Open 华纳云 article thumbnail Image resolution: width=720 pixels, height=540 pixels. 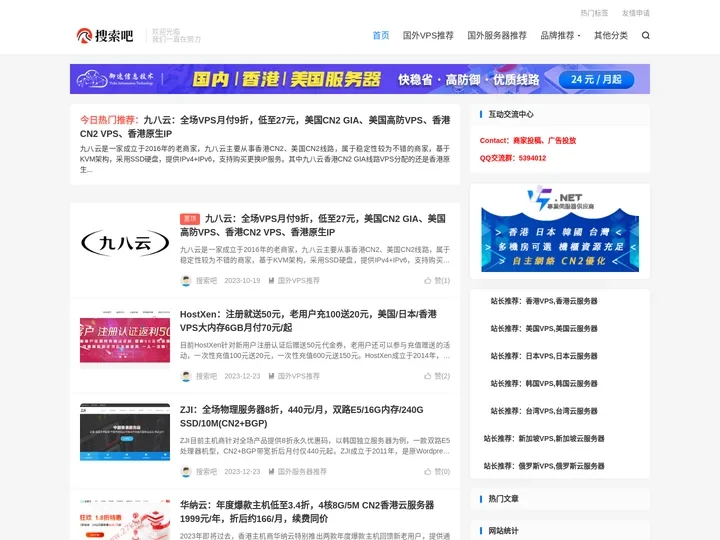coord(125,519)
